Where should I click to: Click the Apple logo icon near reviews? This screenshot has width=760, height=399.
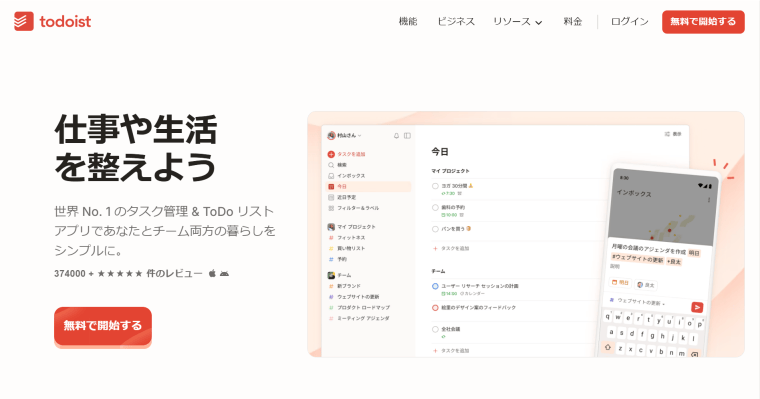(212, 273)
